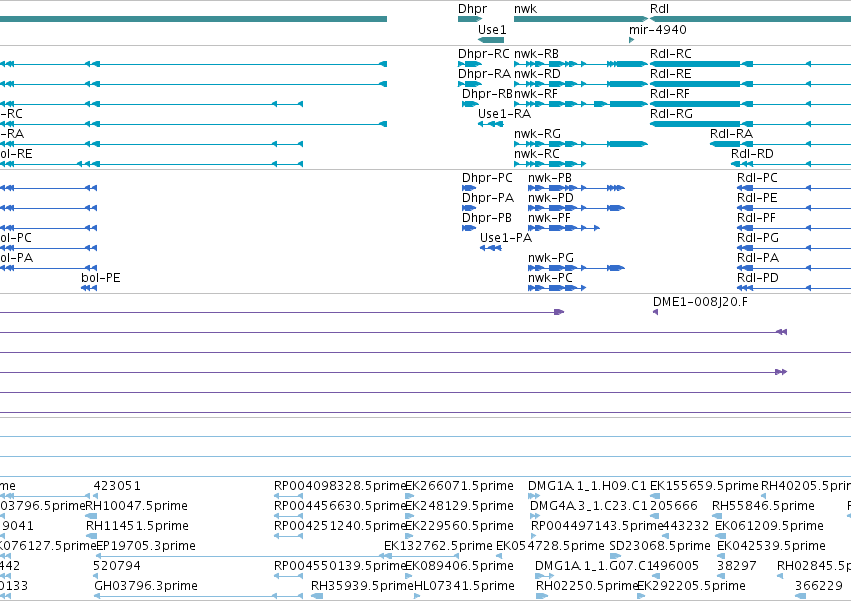Open the nwk-PB protein label

(x=550, y=178)
